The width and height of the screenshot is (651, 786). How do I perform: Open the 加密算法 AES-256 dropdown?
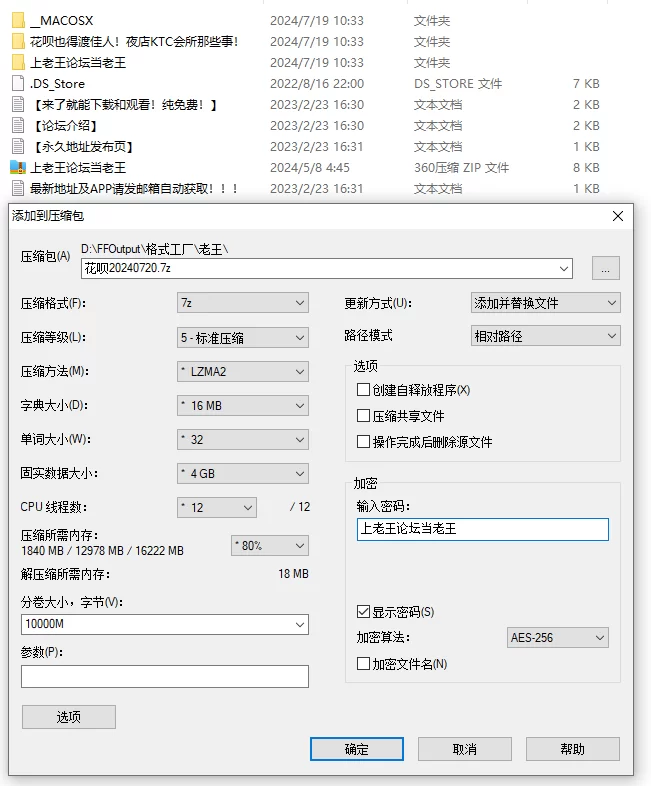point(558,638)
